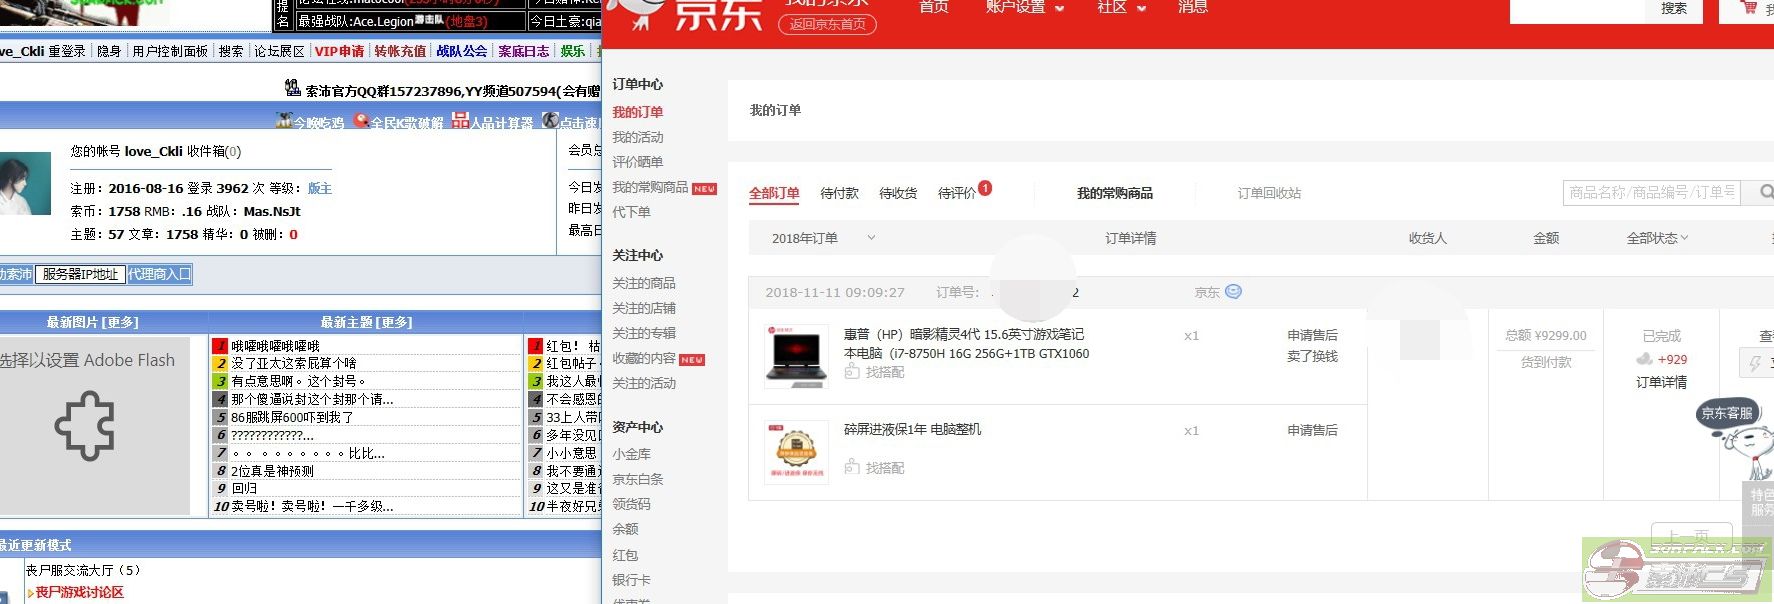
Task: Switch to the 待收货 tab
Action: point(898,193)
